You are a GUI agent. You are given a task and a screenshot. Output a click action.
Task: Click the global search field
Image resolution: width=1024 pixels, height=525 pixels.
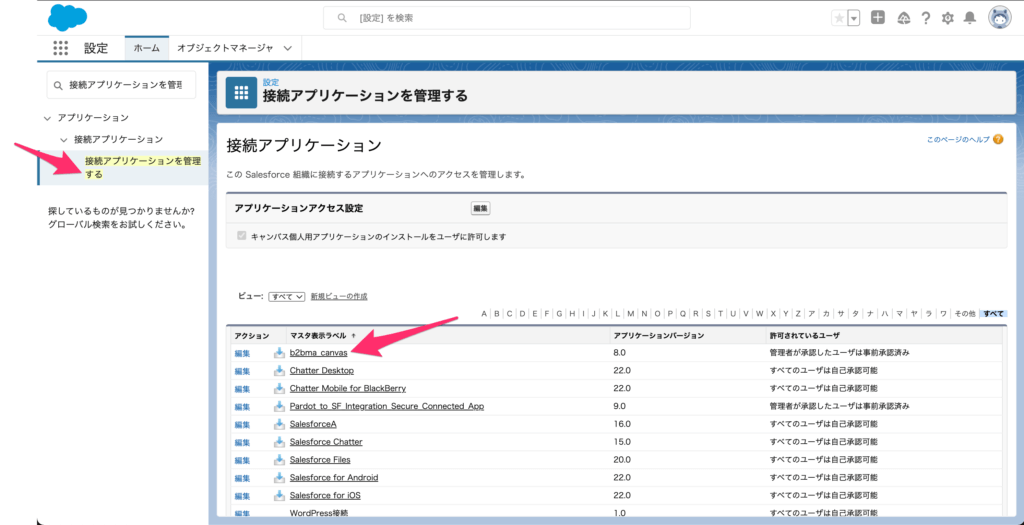coord(506,18)
